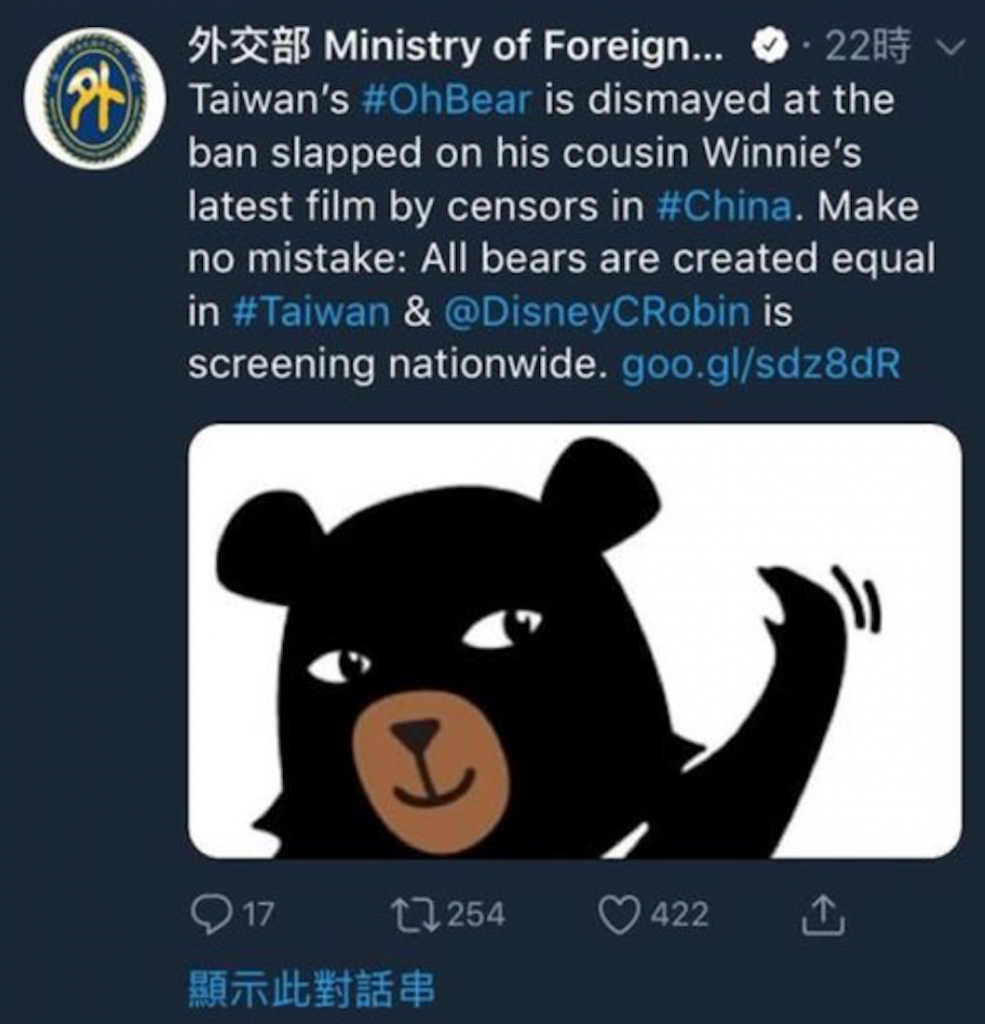Open the Ministry of Foreign Affairs profile avatar

[x=95, y=99]
